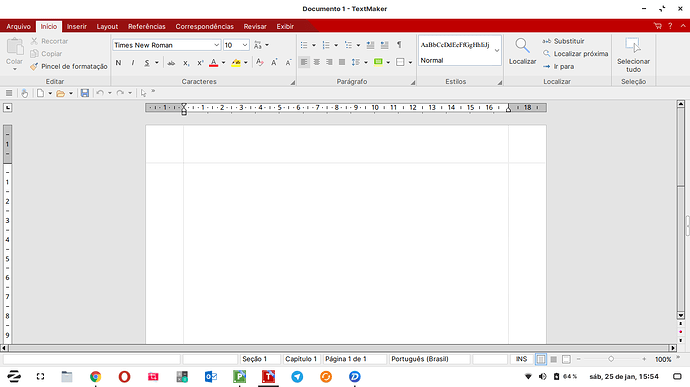Click Pincel de formatação
Viewport: 690px width, 387px height.
(x=69, y=66)
